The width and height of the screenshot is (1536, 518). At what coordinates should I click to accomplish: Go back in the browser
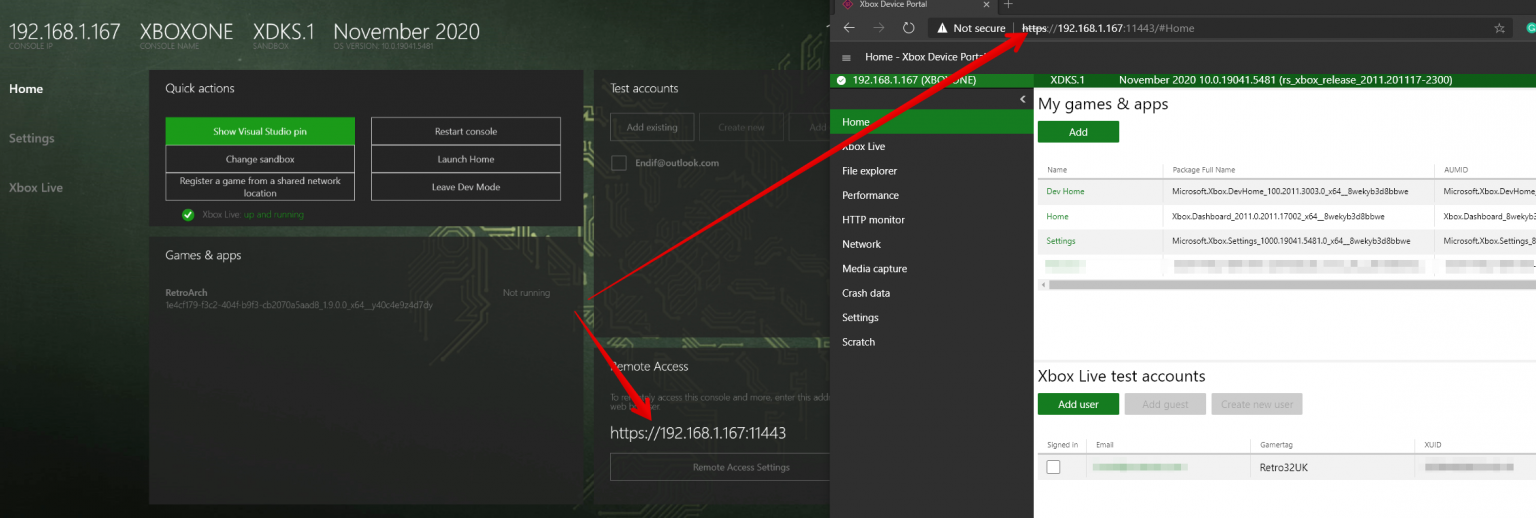coord(848,28)
